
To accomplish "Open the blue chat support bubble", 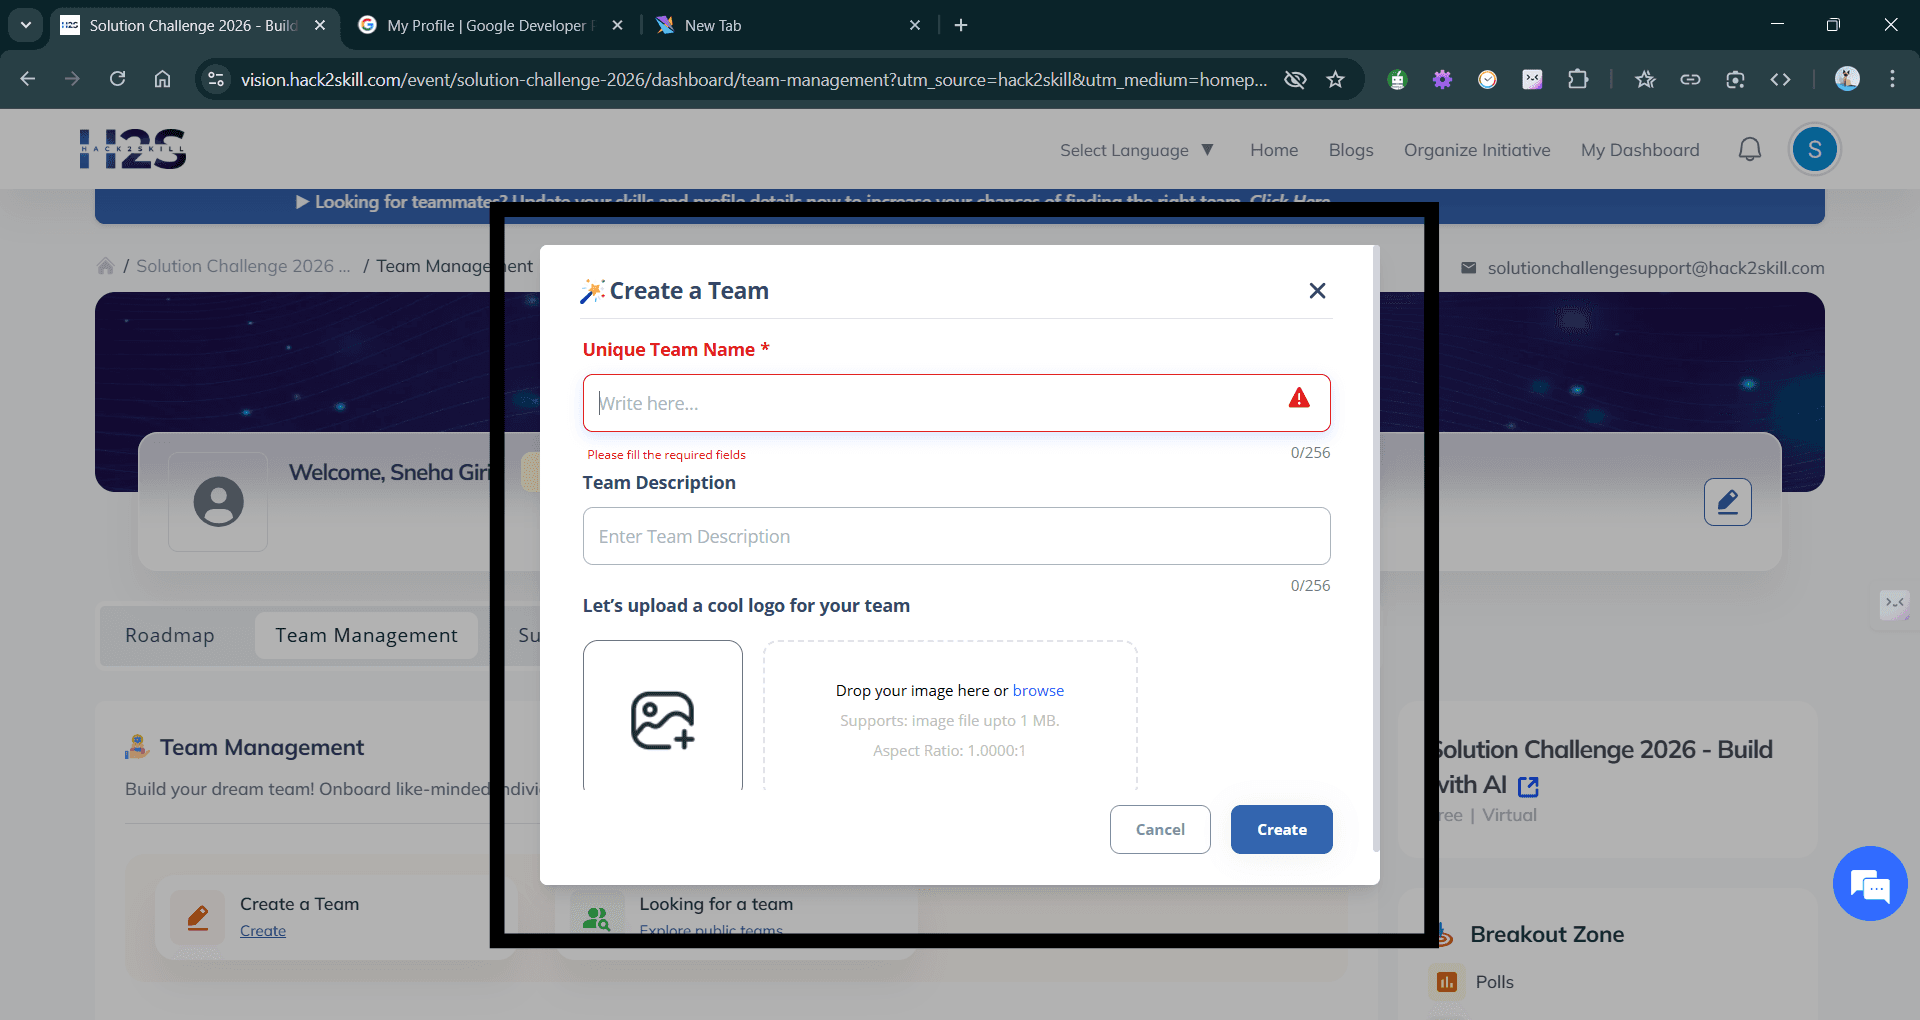I will click(x=1870, y=883).
